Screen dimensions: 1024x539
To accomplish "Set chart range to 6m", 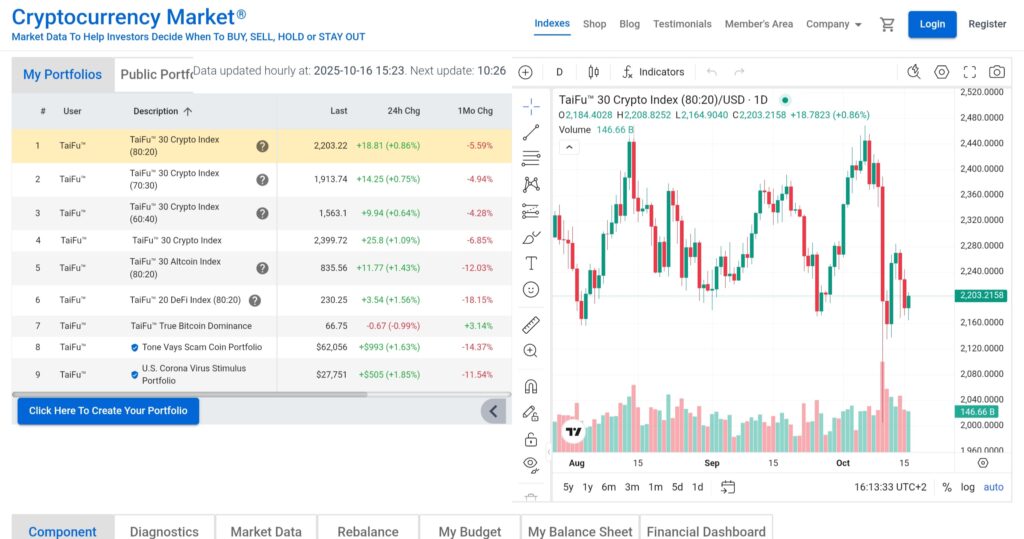I will 609,487.
